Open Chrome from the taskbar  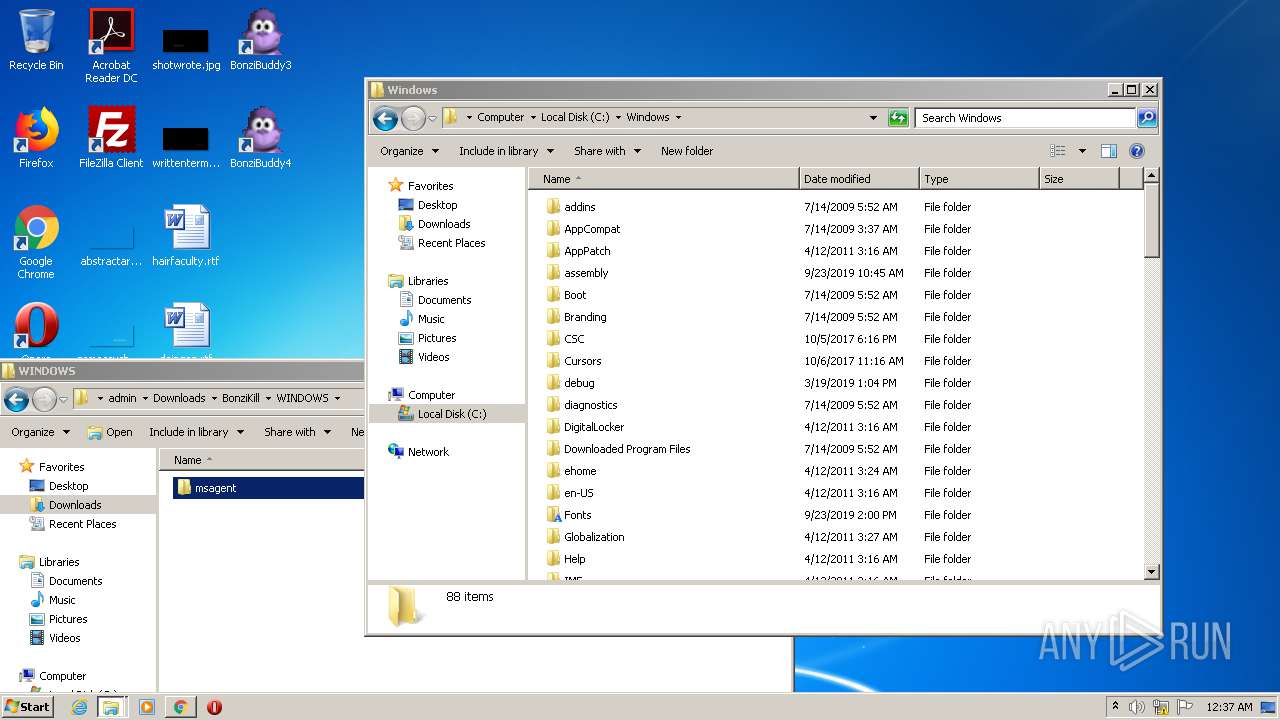[180, 707]
